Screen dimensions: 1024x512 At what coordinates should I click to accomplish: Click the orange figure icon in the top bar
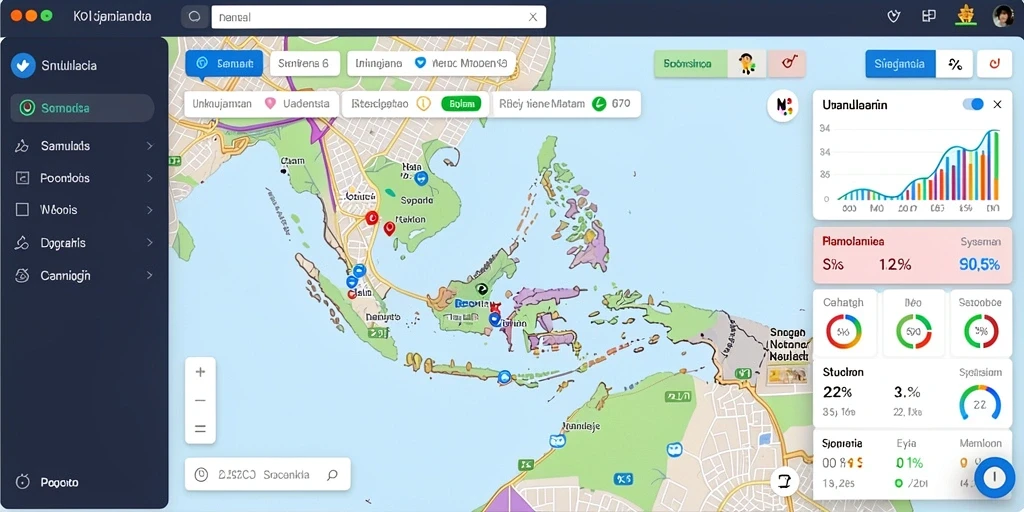point(965,14)
